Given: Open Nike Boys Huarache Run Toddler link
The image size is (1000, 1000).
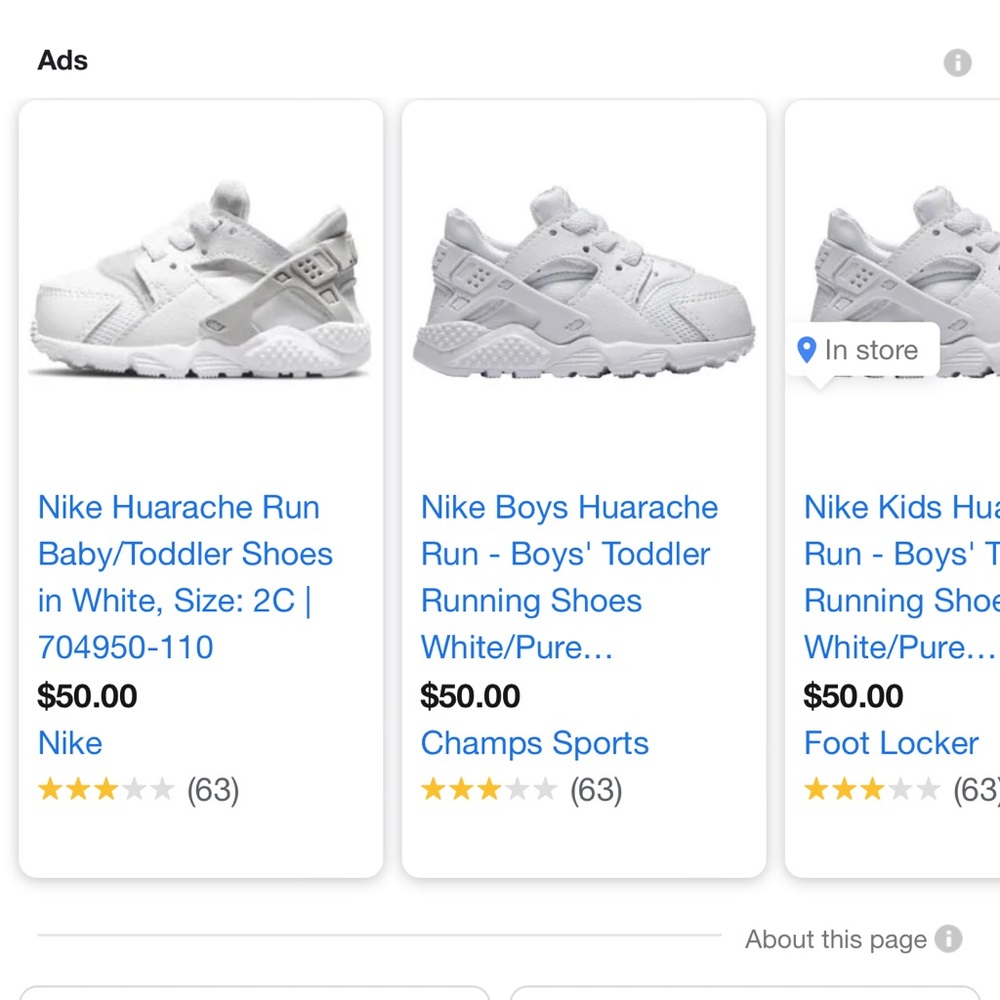Looking at the screenshot, I should click(x=570, y=577).
